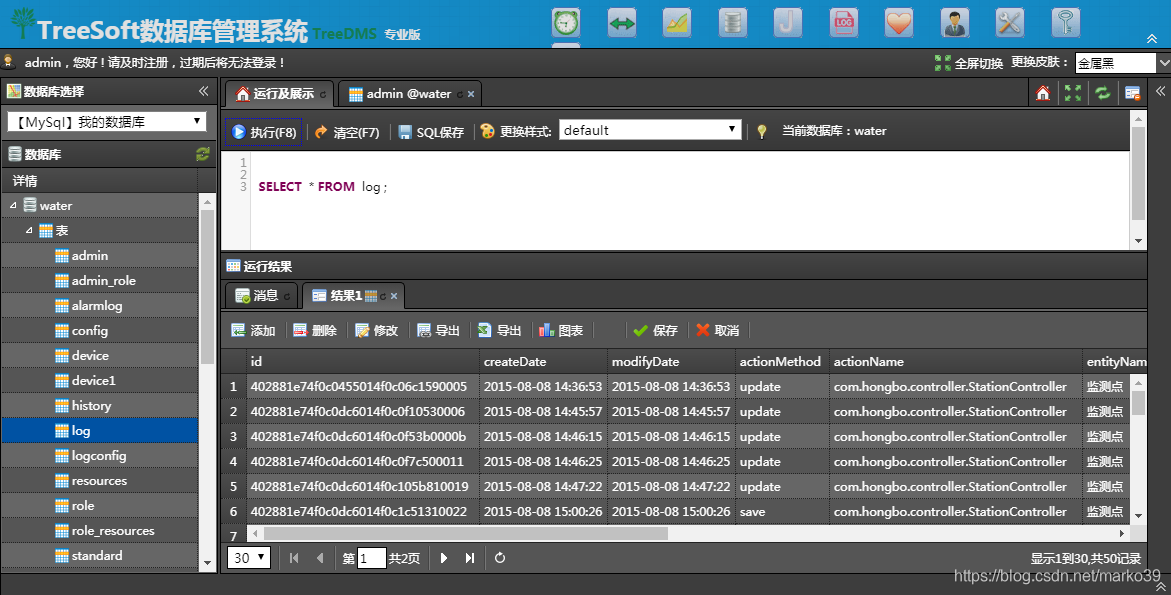Sort by the createDate column header
The width and height of the screenshot is (1171, 595).
(x=543, y=361)
